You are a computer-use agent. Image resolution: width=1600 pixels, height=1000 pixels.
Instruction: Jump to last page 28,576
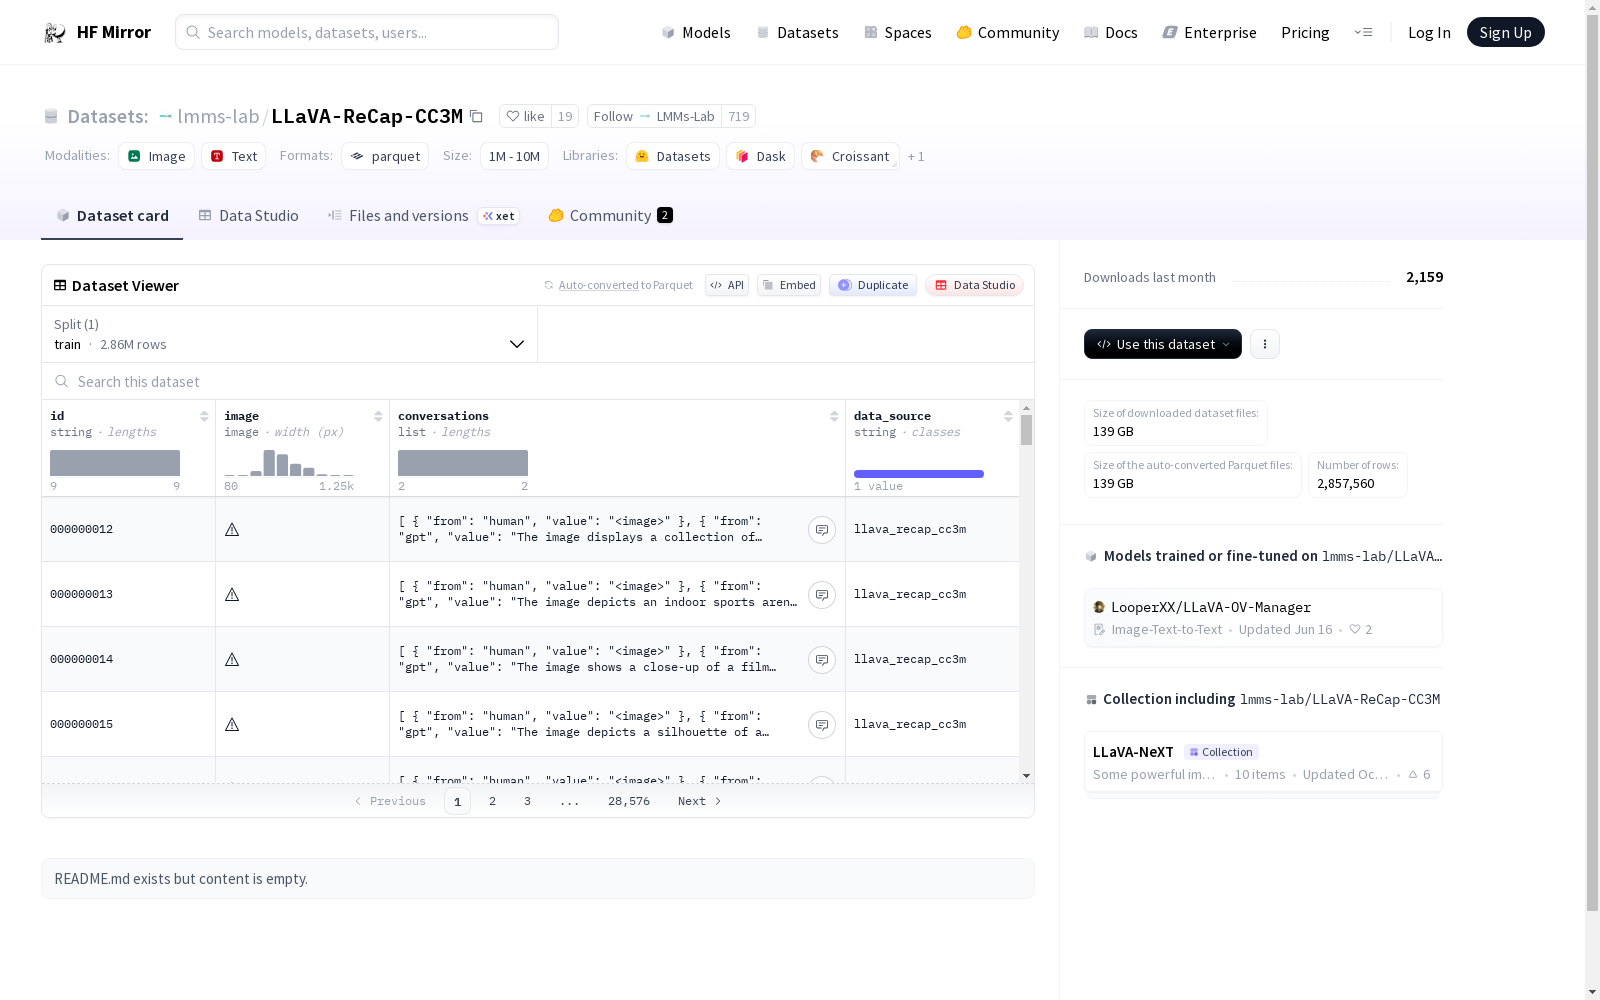pyautogui.click(x=629, y=802)
